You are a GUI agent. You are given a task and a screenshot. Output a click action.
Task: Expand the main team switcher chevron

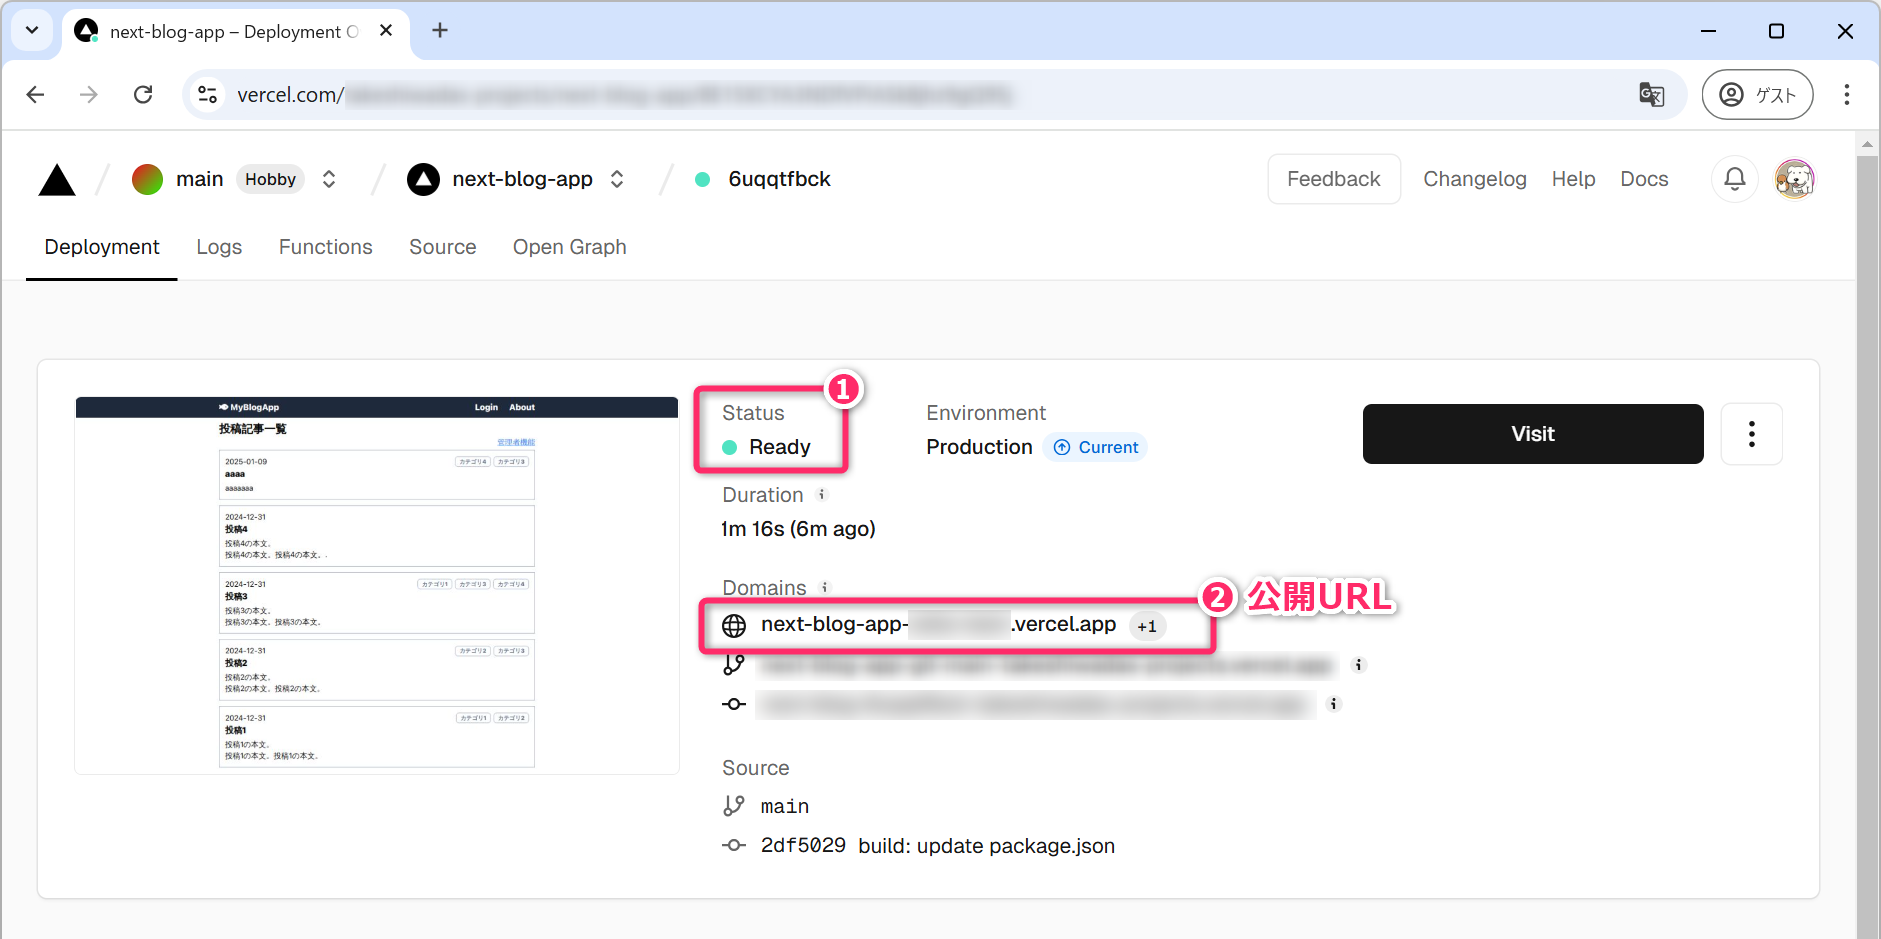click(x=329, y=179)
